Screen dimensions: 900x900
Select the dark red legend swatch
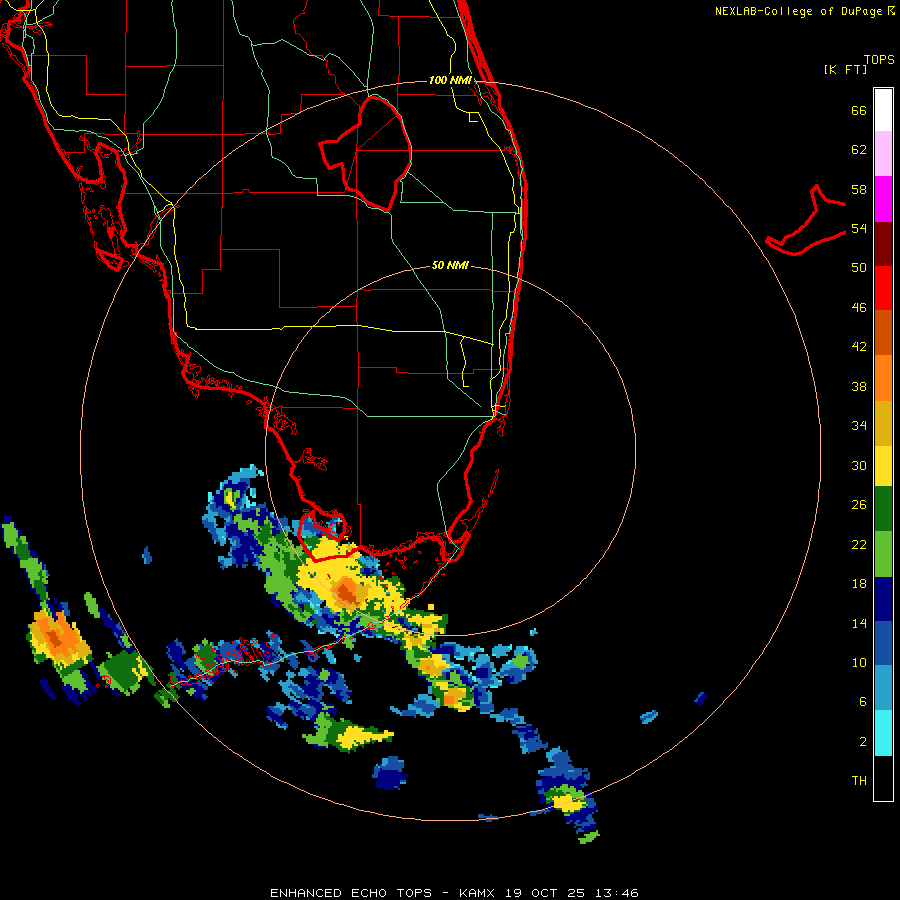pyautogui.click(x=883, y=244)
